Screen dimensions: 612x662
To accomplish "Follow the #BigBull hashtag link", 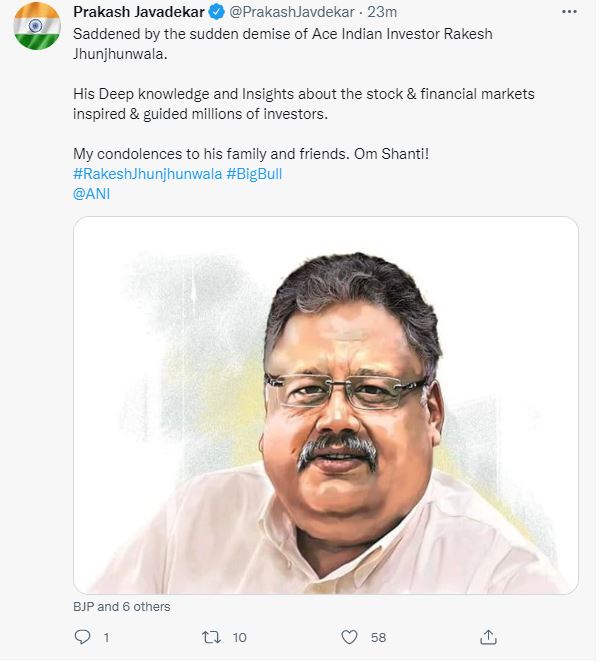I will coord(261,174).
